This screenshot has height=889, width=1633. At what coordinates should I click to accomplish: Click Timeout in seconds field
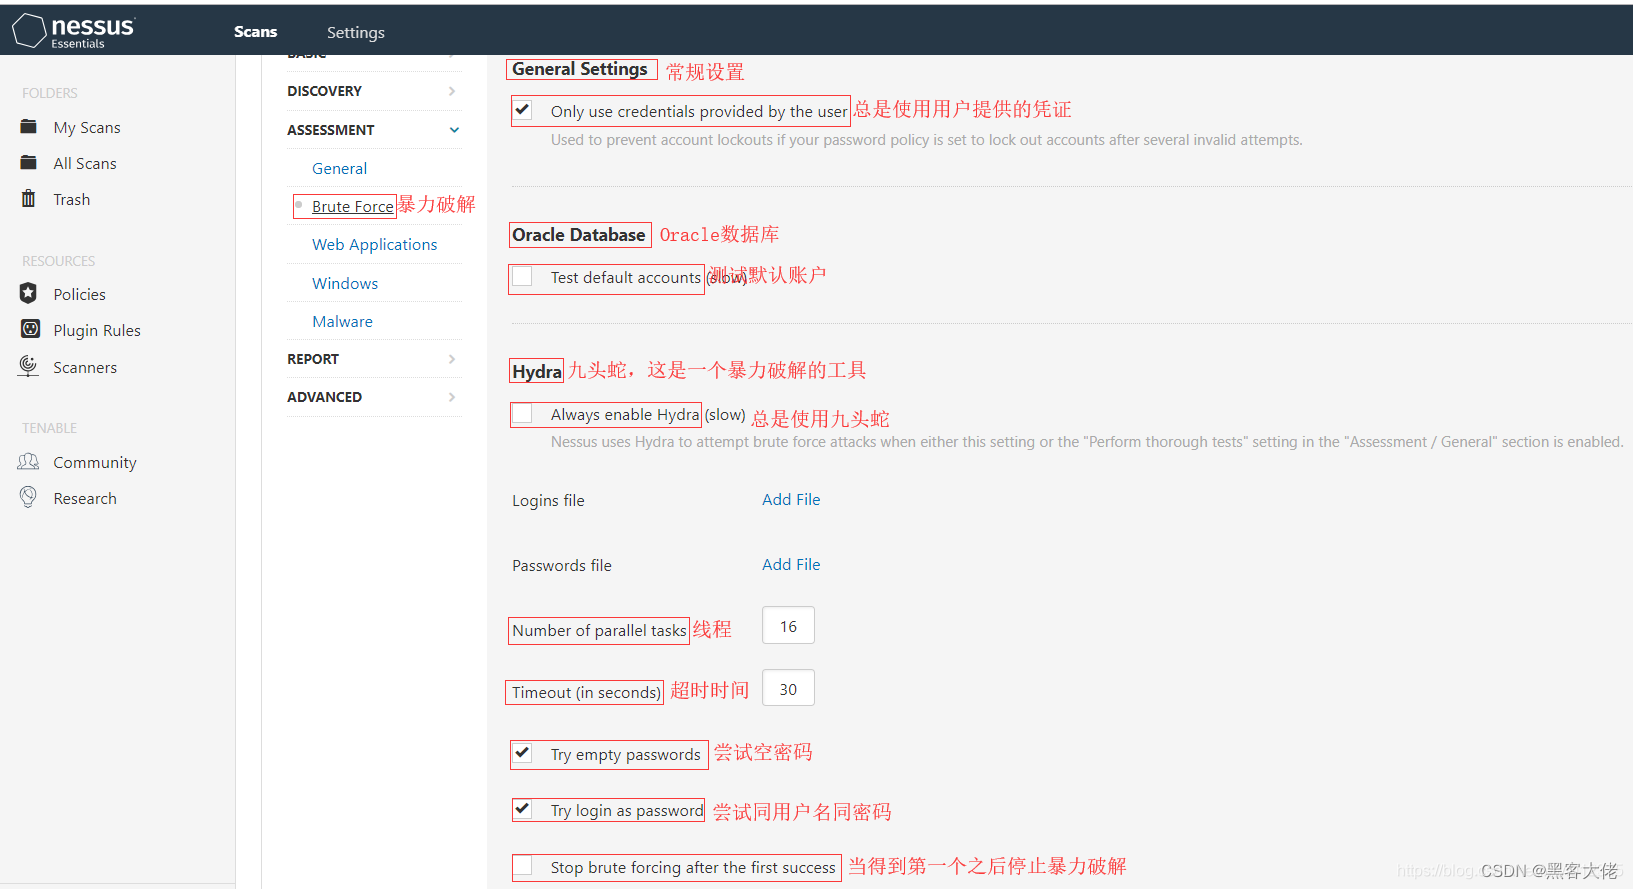click(x=788, y=688)
